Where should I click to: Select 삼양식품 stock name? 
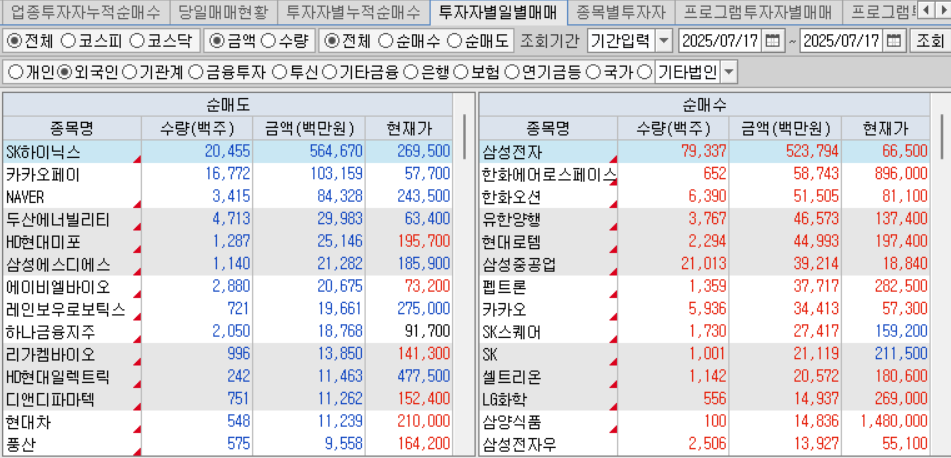[x=512, y=422]
